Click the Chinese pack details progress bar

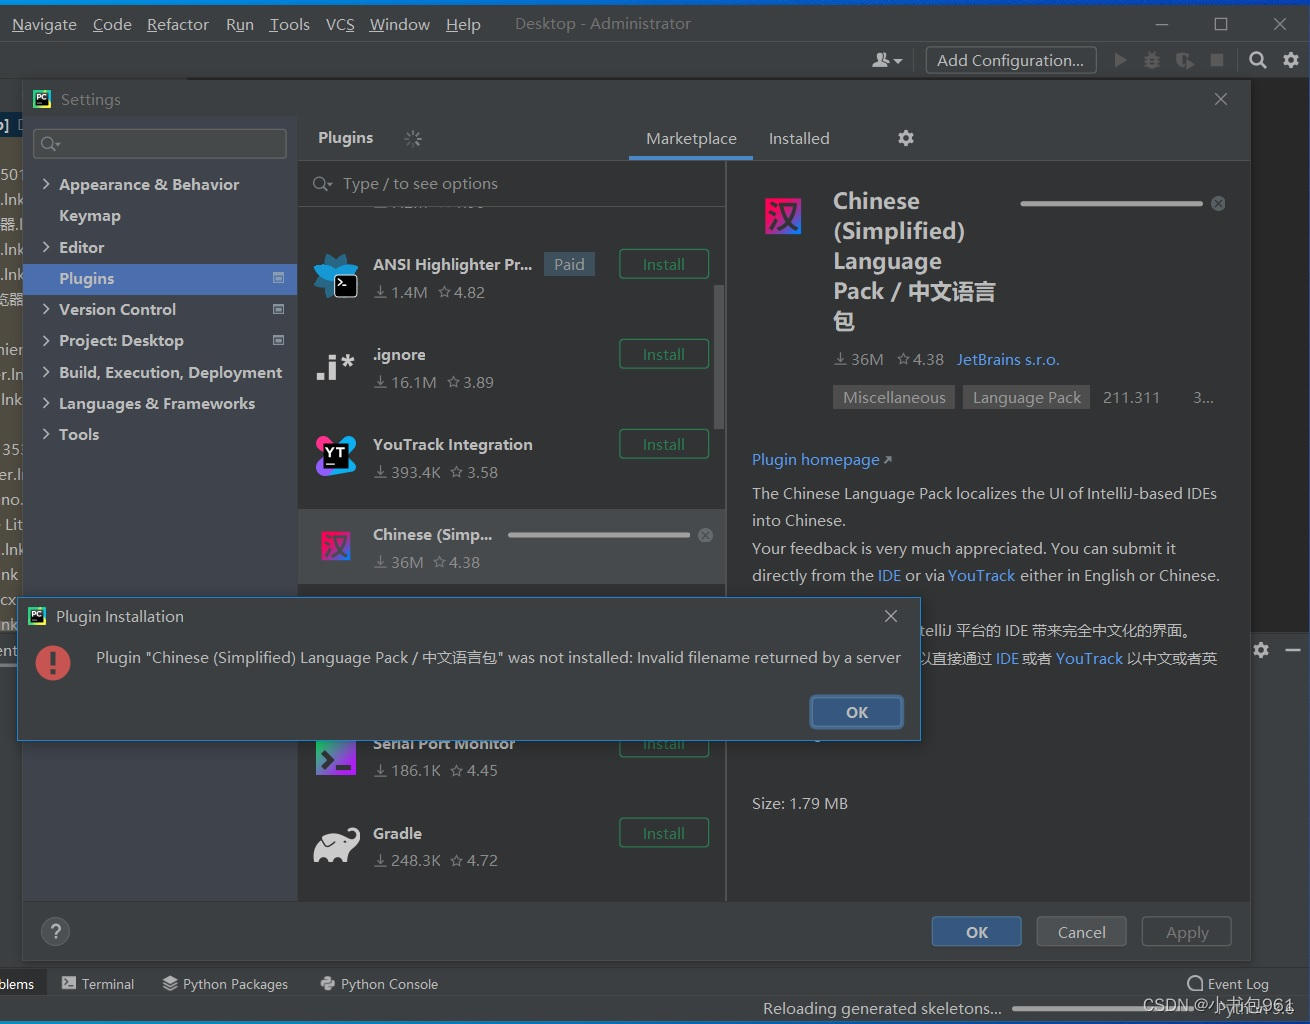1111,203
